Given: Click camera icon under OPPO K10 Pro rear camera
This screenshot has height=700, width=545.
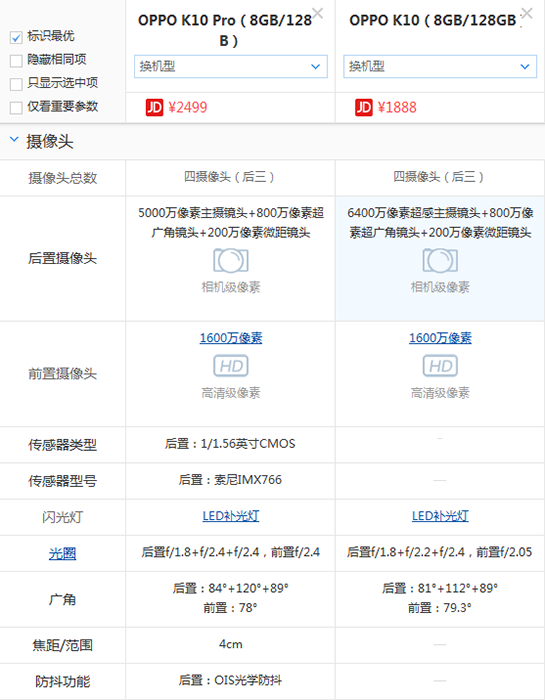Looking at the screenshot, I should coord(231,261).
